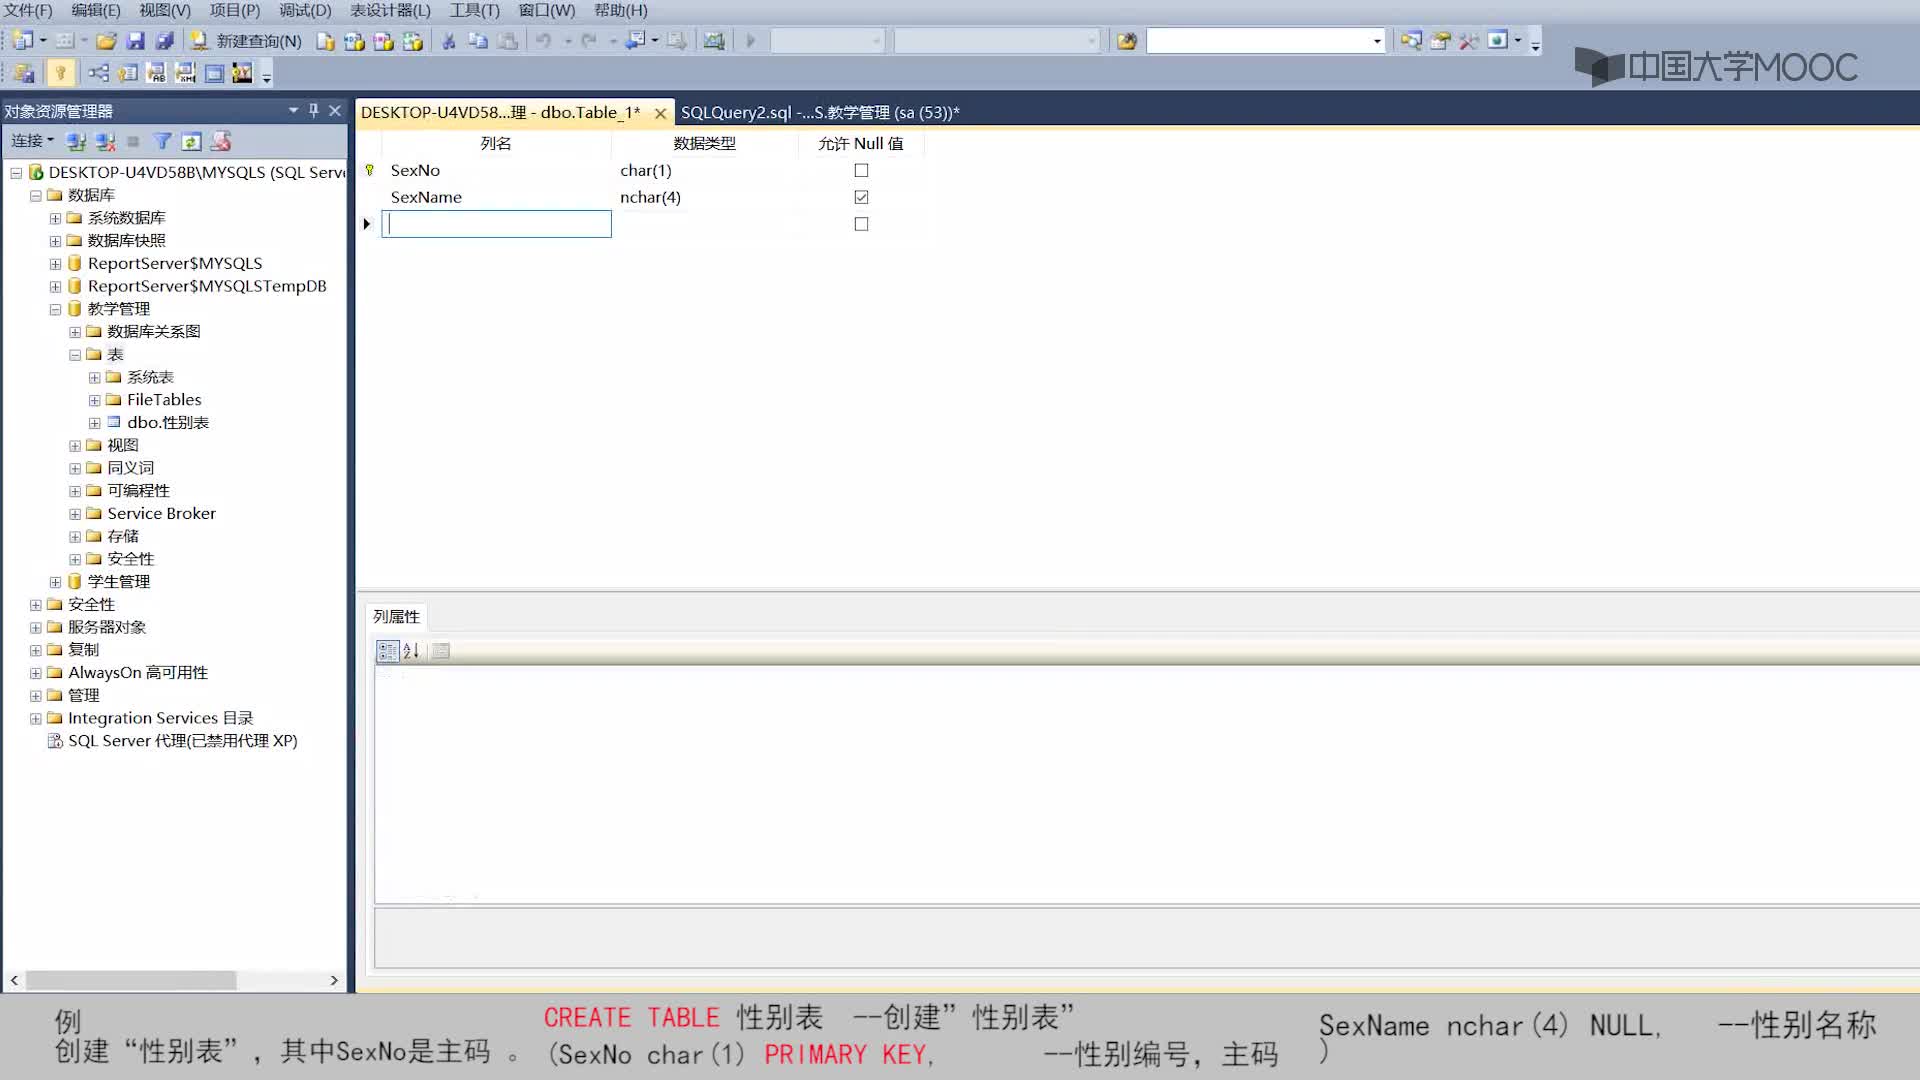The height and width of the screenshot is (1080, 1920).
Task: Click the char(1) data type cell
Action: (705, 170)
